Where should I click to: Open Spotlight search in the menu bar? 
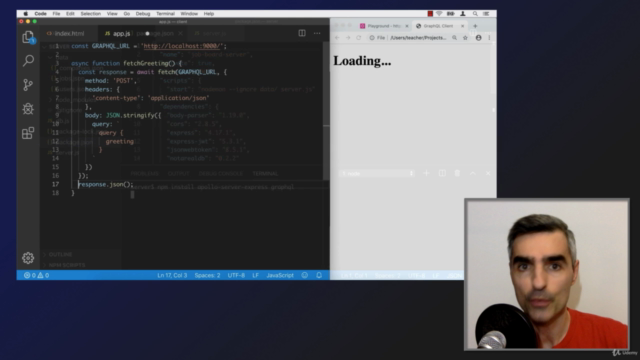(x=475, y=13)
